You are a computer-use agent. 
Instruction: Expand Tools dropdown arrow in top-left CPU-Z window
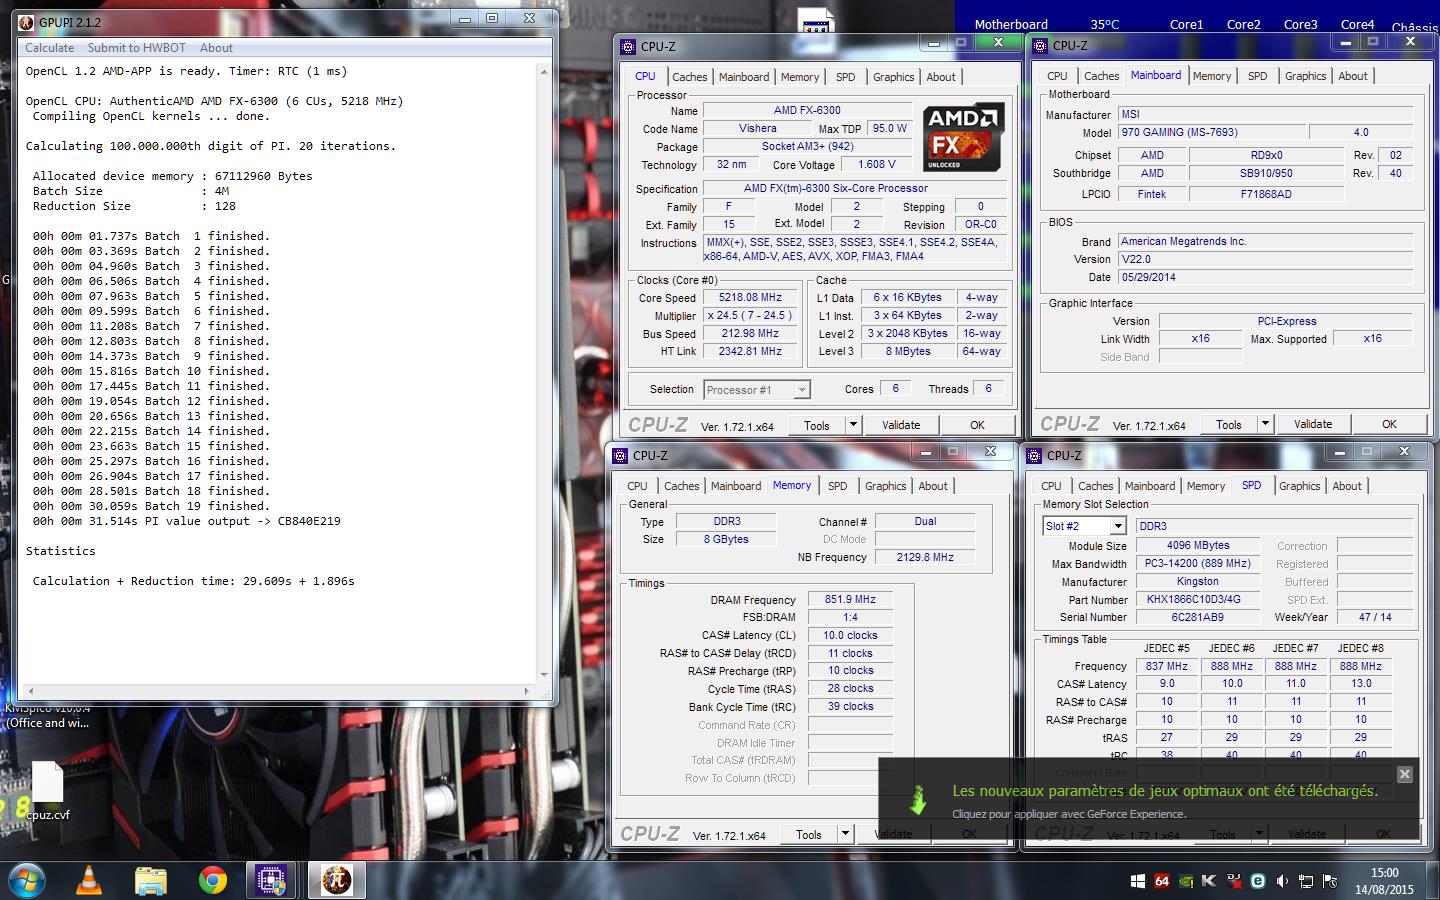[853, 425]
